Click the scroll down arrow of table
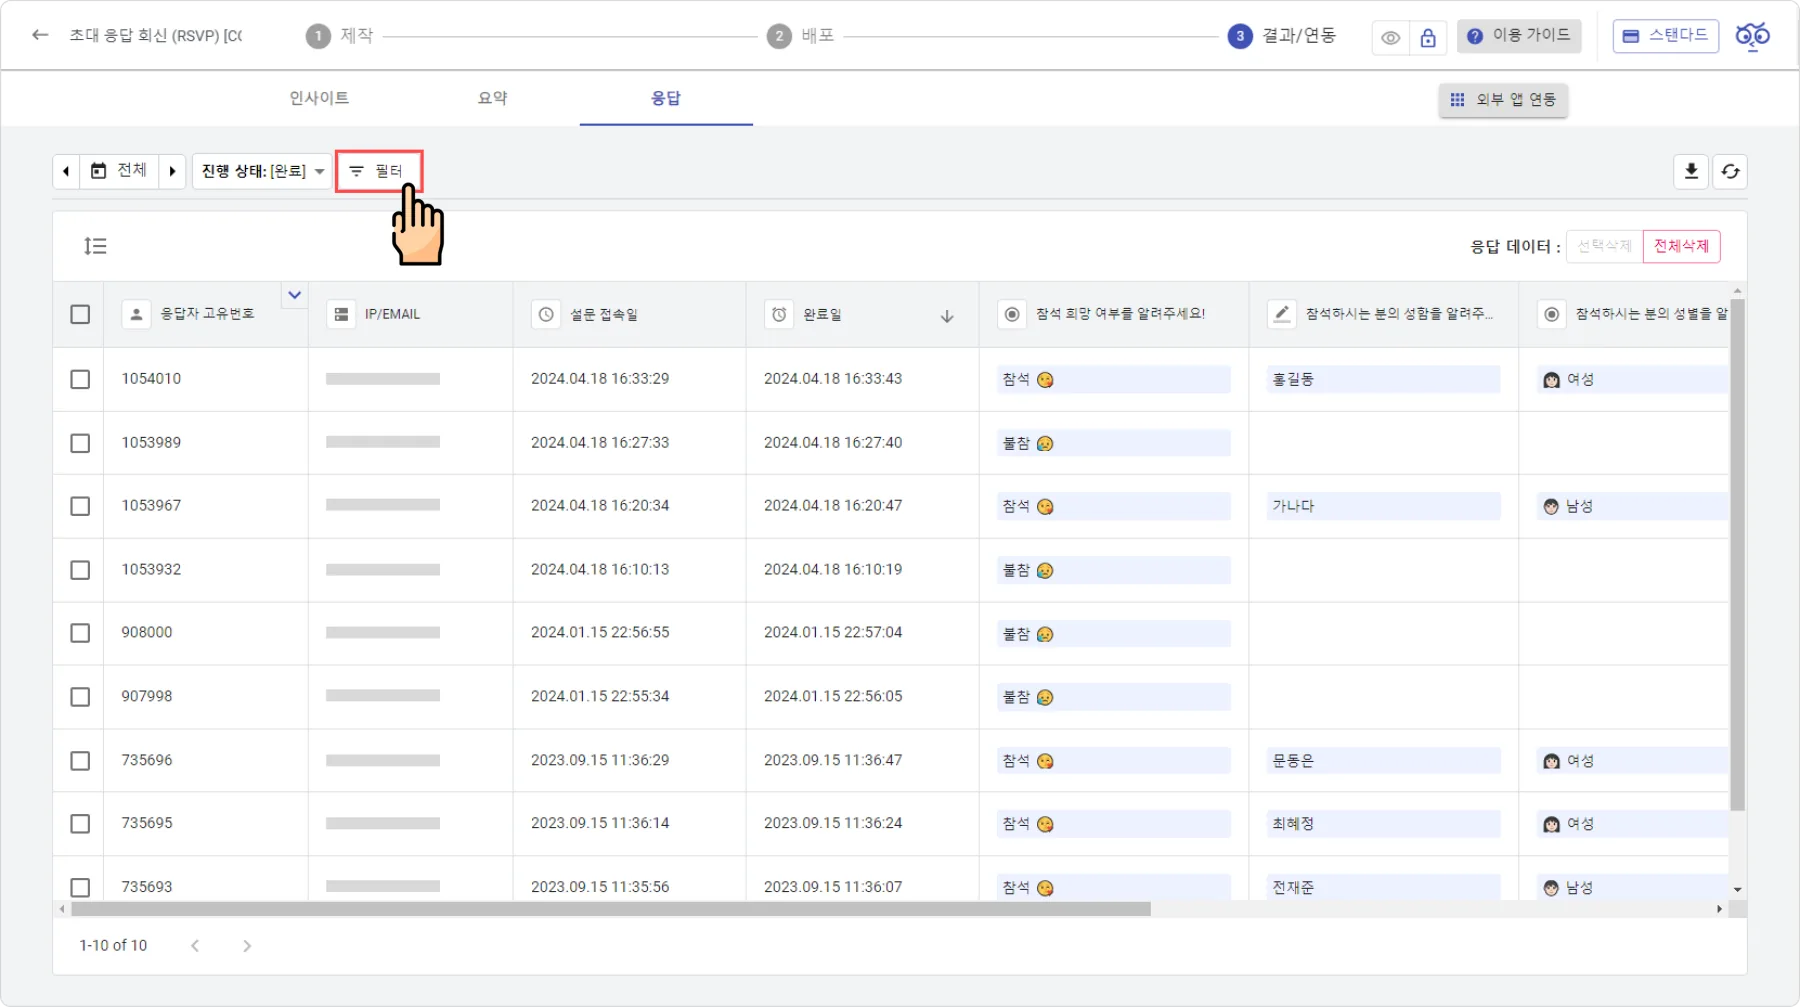Viewport: 1800px width, 1007px height. pyautogui.click(x=1737, y=889)
